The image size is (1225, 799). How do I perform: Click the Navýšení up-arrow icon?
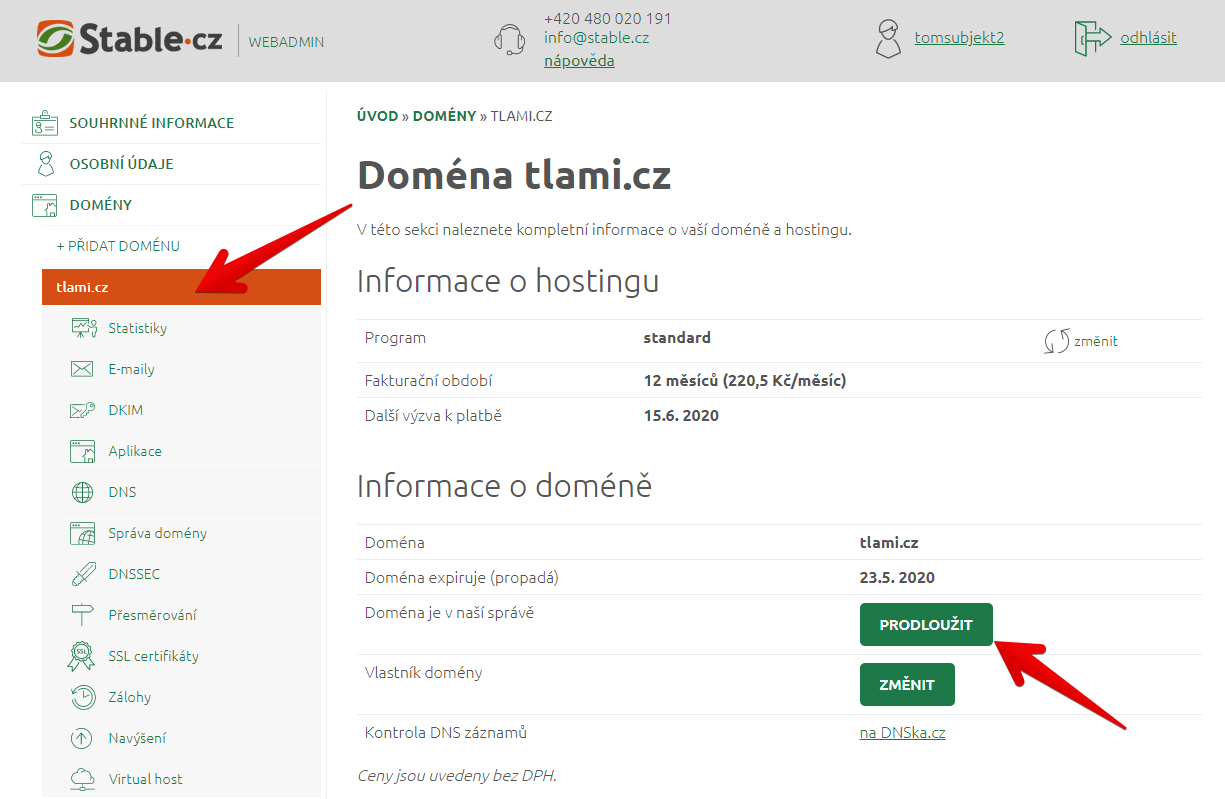pos(82,738)
